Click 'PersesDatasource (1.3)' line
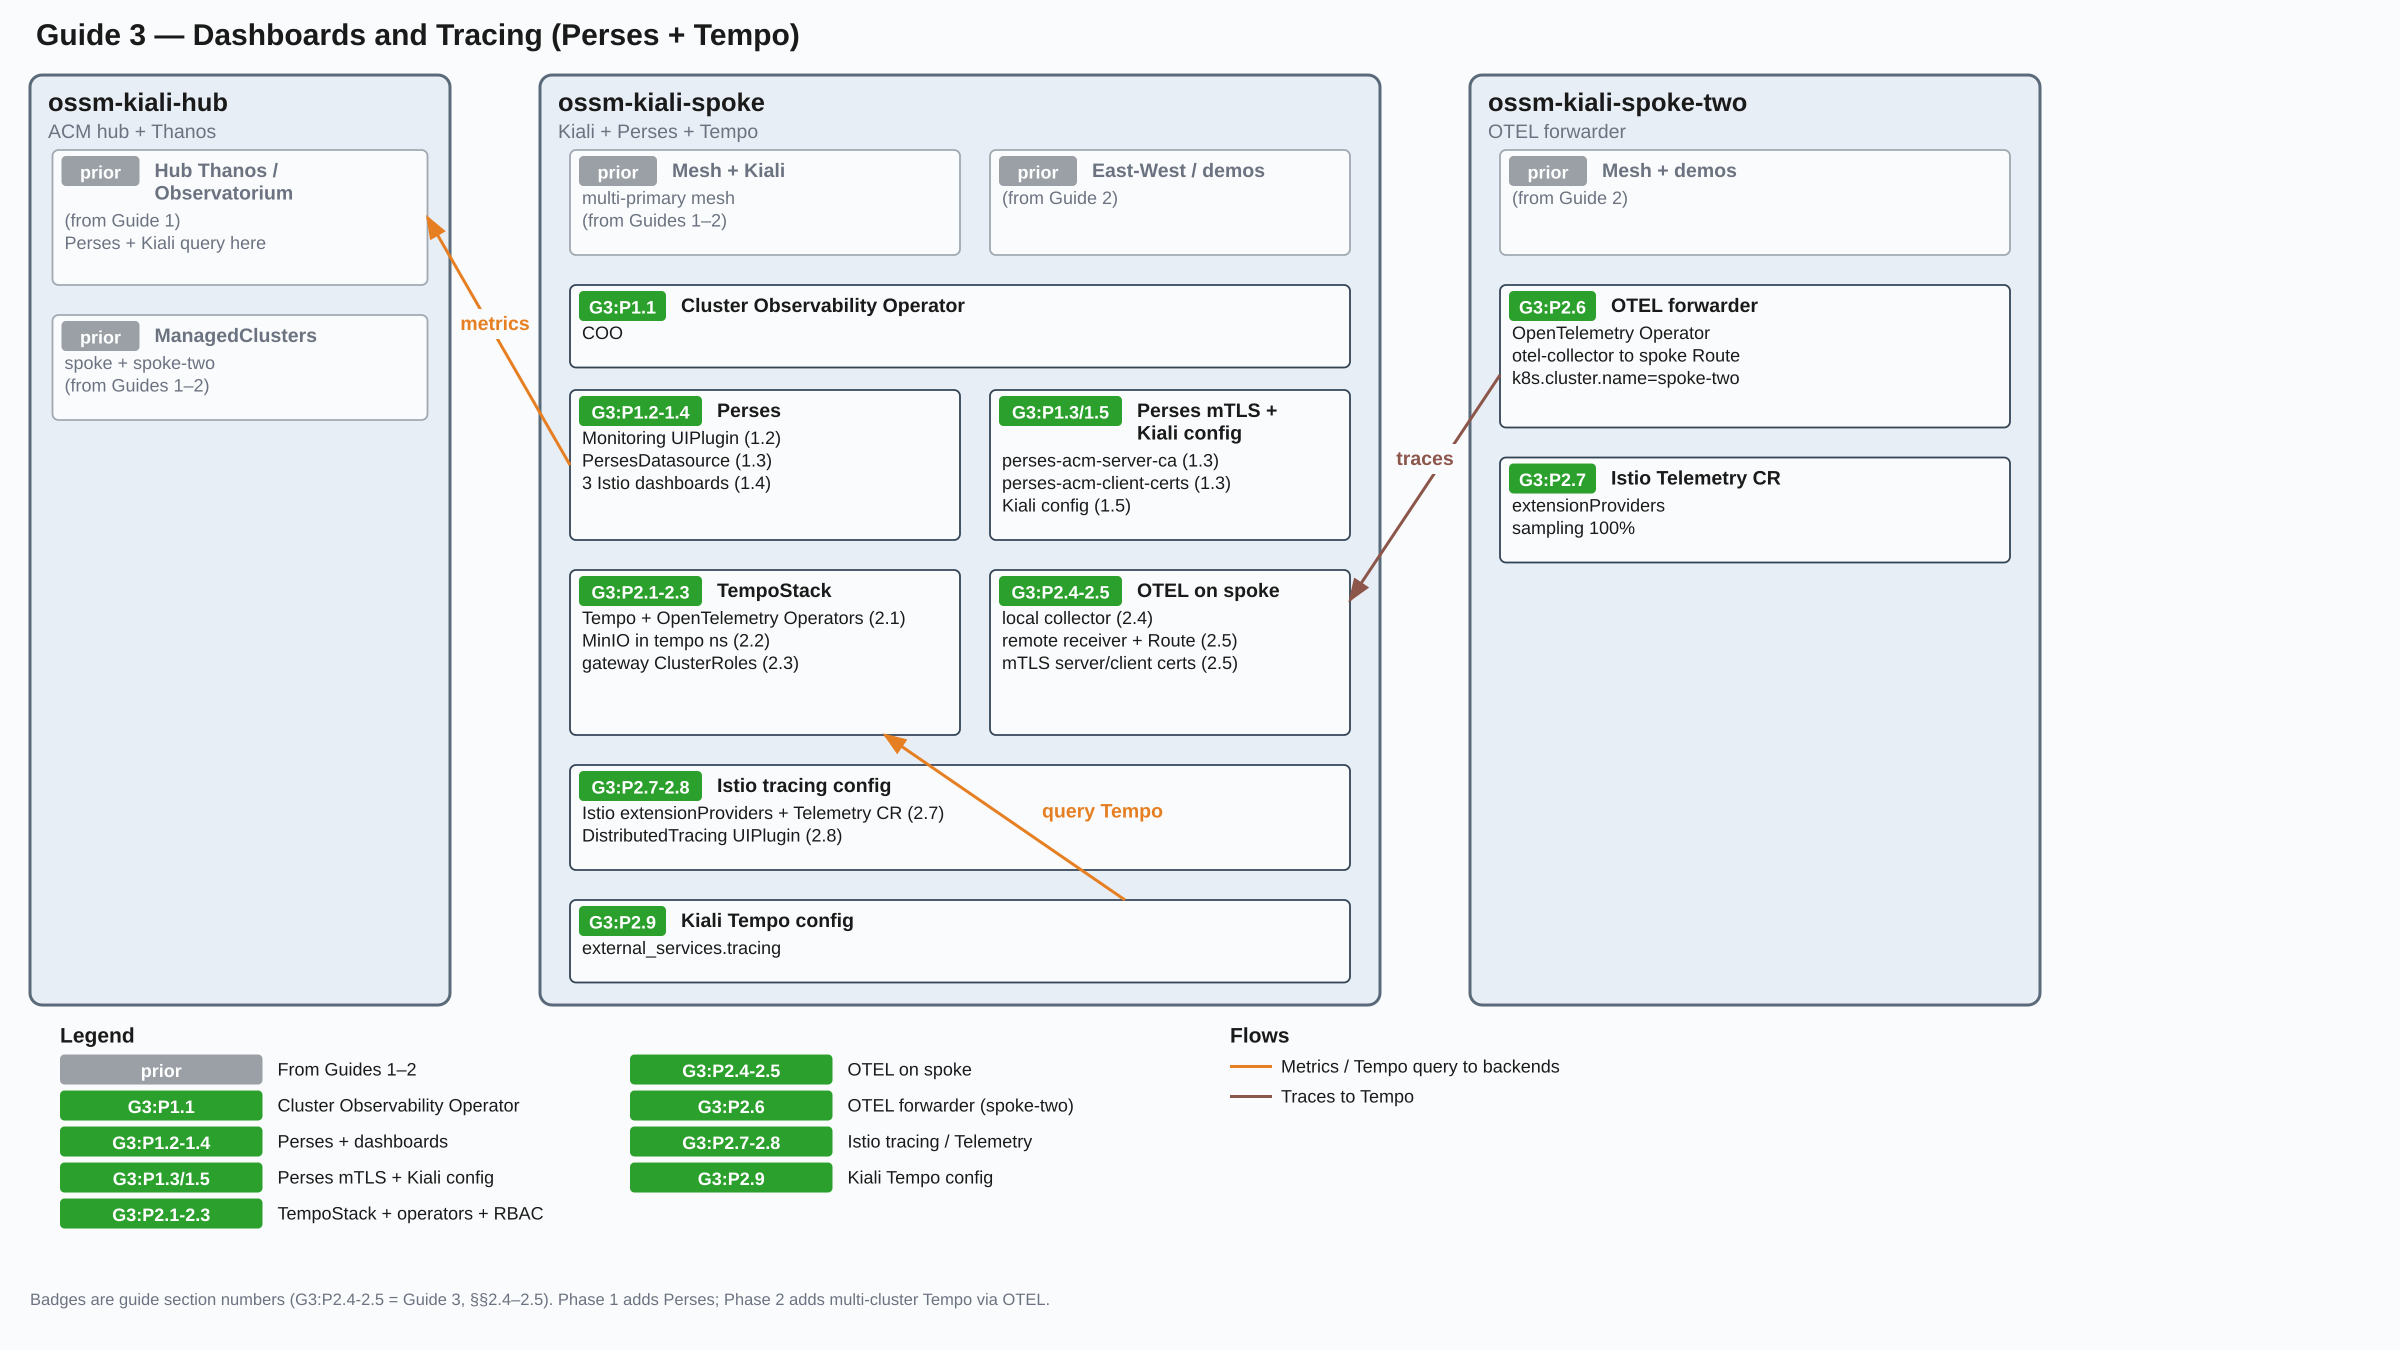Image resolution: width=2400 pixels, height=1350 pixels. coord(677,461)
